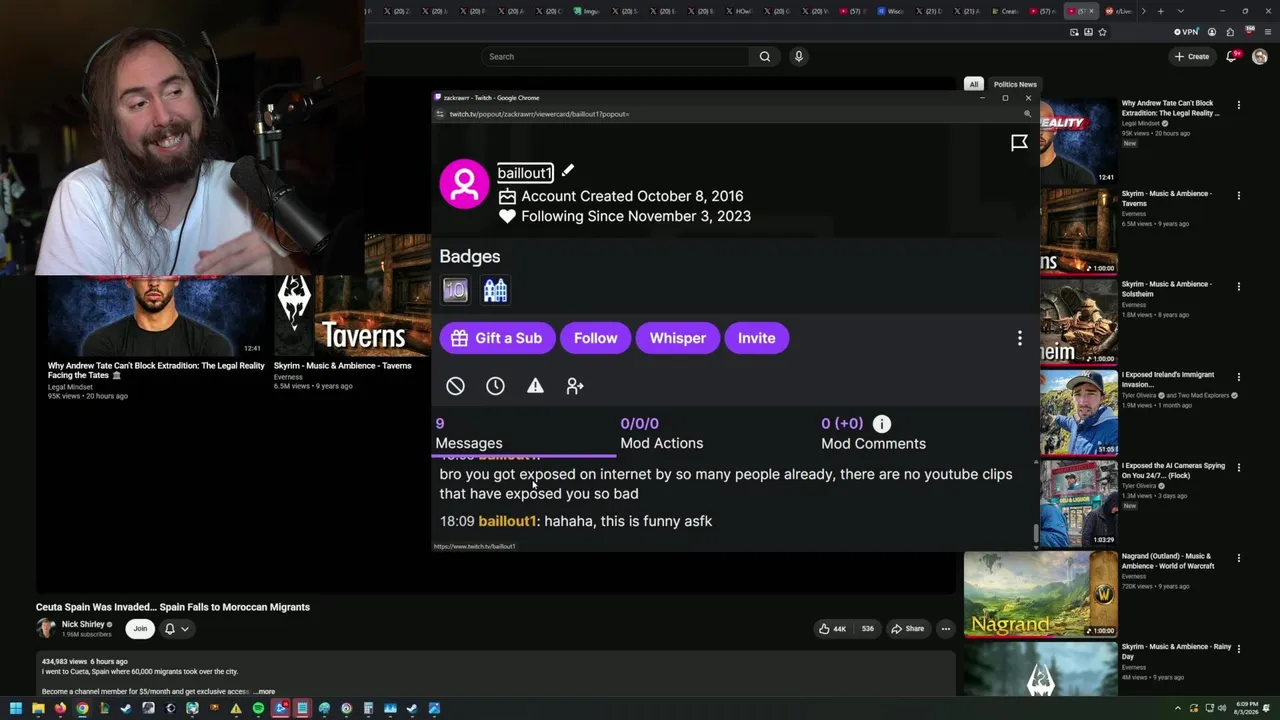Open the info icon beside Mod Comments

(881, 424)
